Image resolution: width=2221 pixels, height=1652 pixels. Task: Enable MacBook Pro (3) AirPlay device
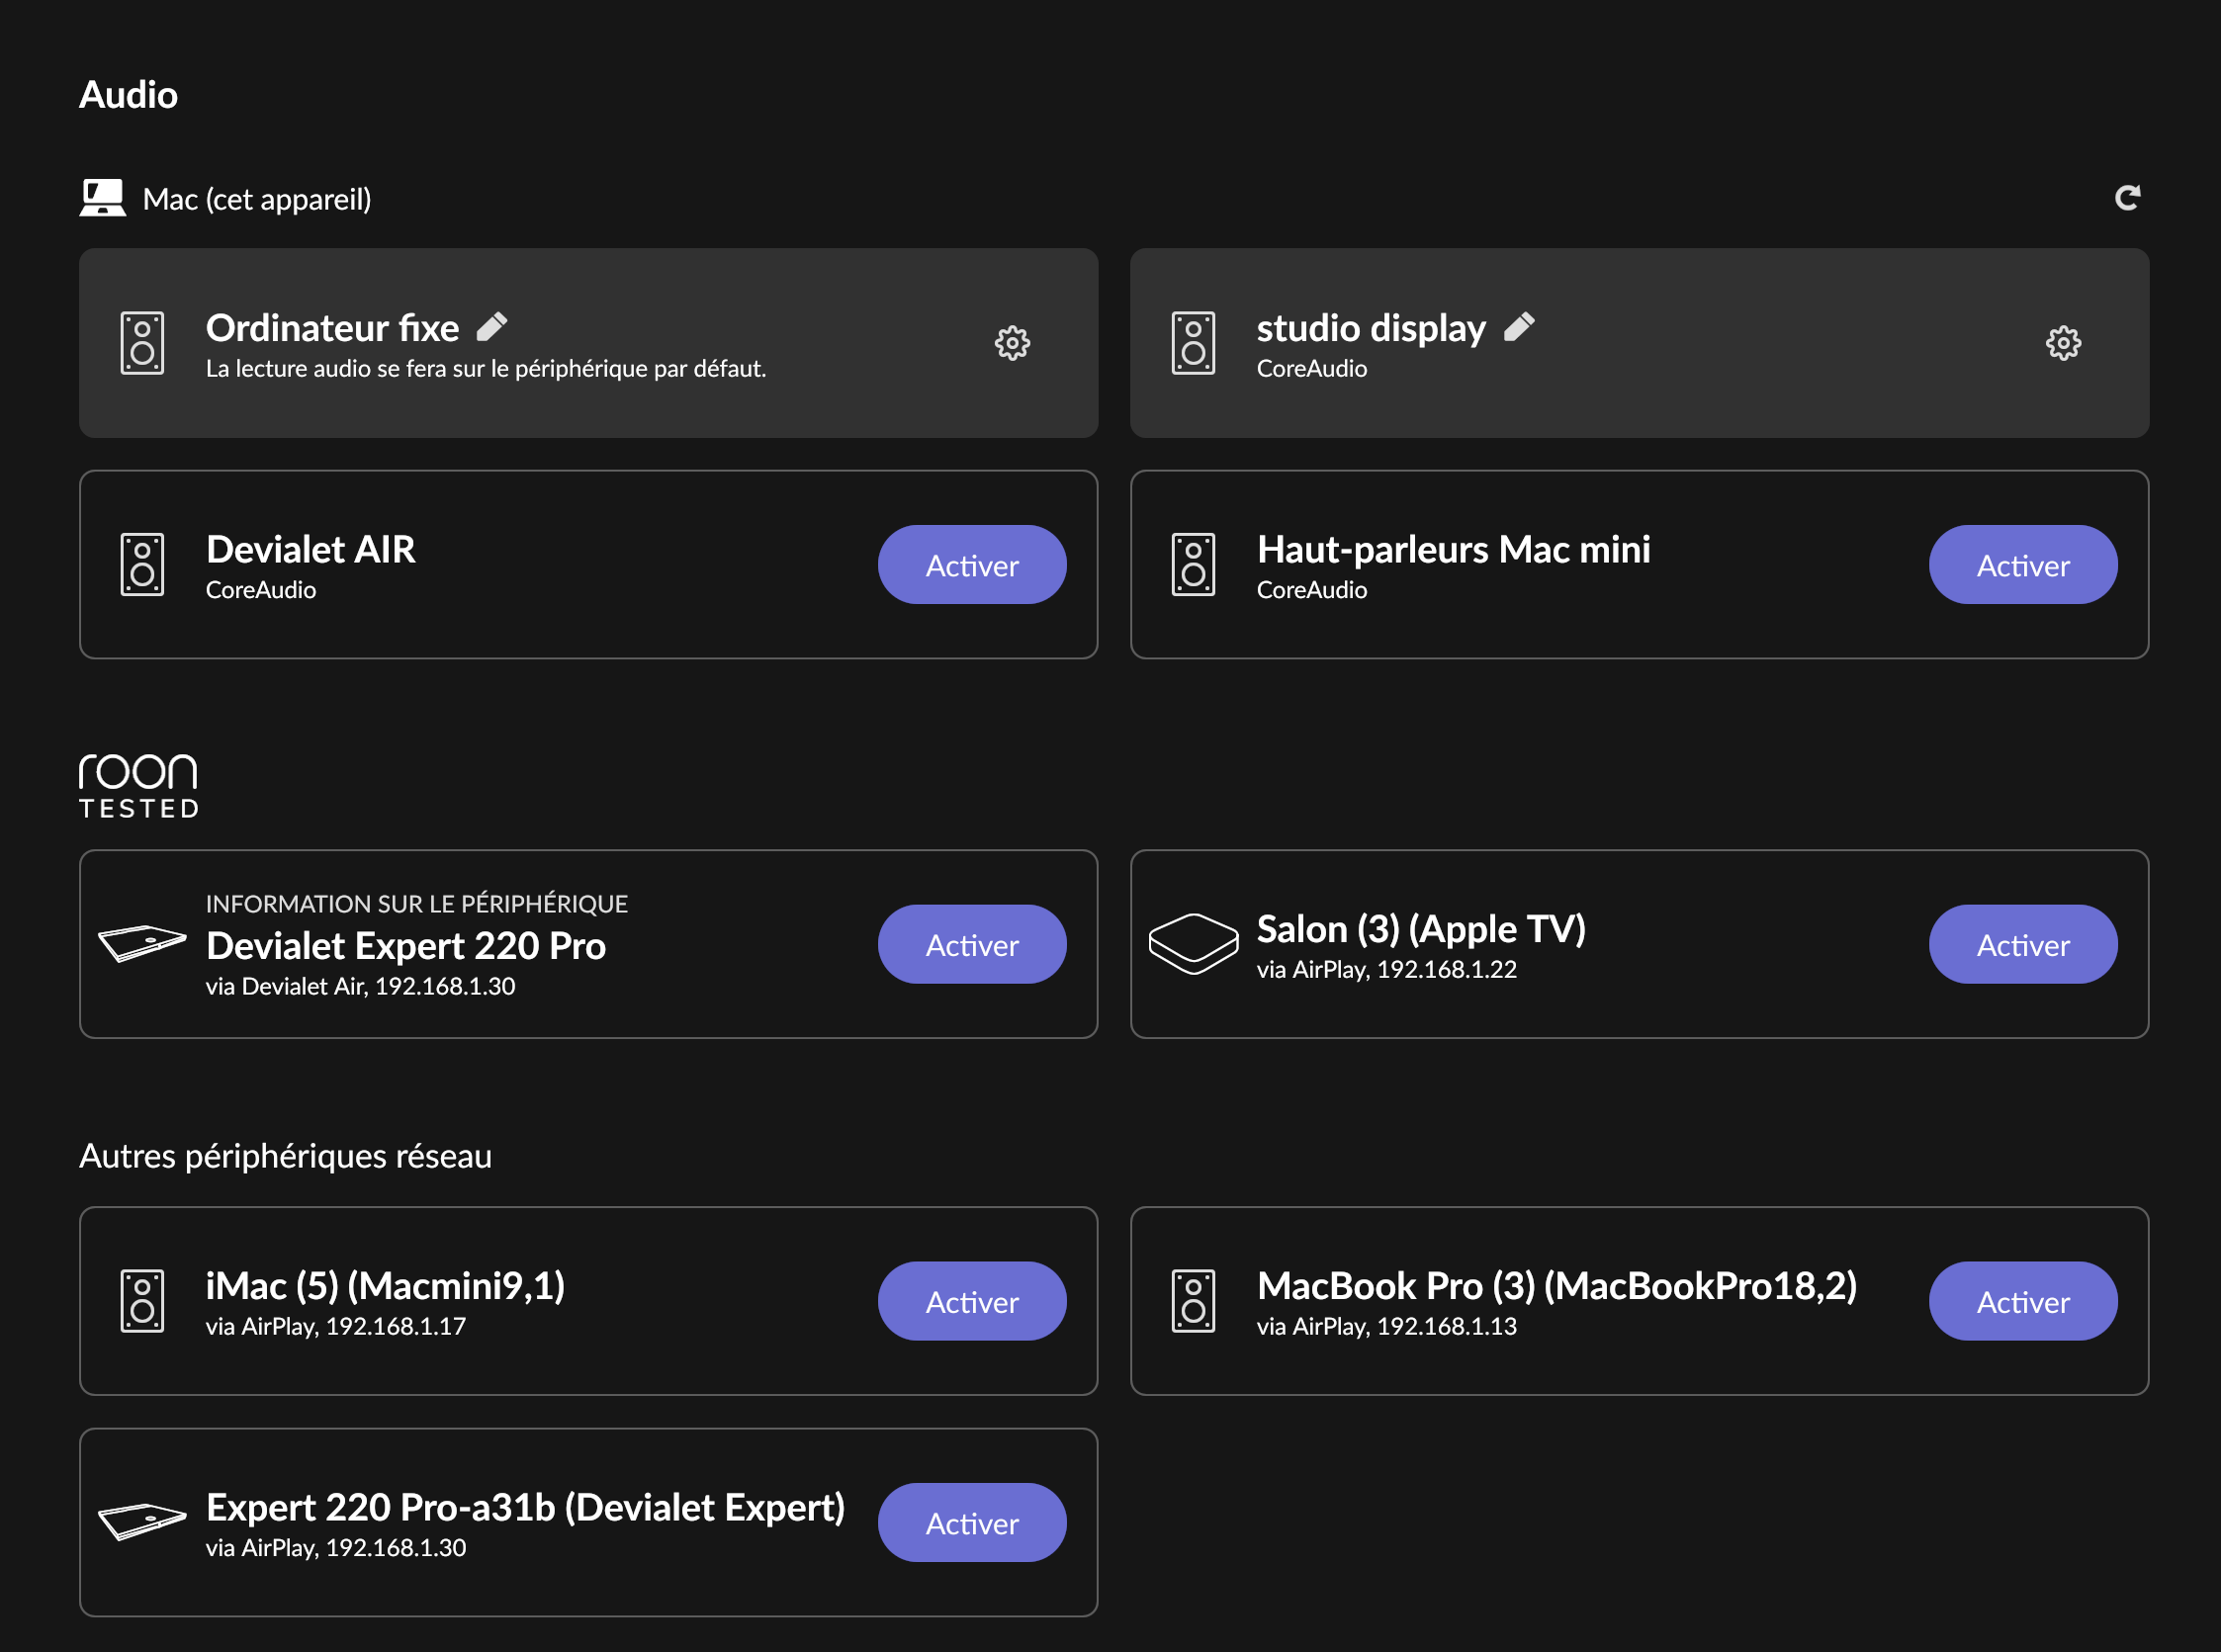pyautogui.click(x=2022, y=1301)
